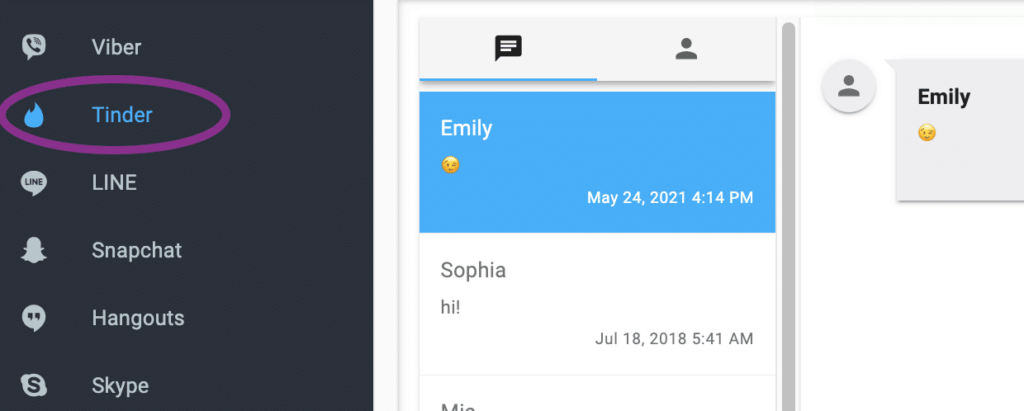Select Emily's conversation in the list
Screen dimensions: 1024x411
coord(597,162)
